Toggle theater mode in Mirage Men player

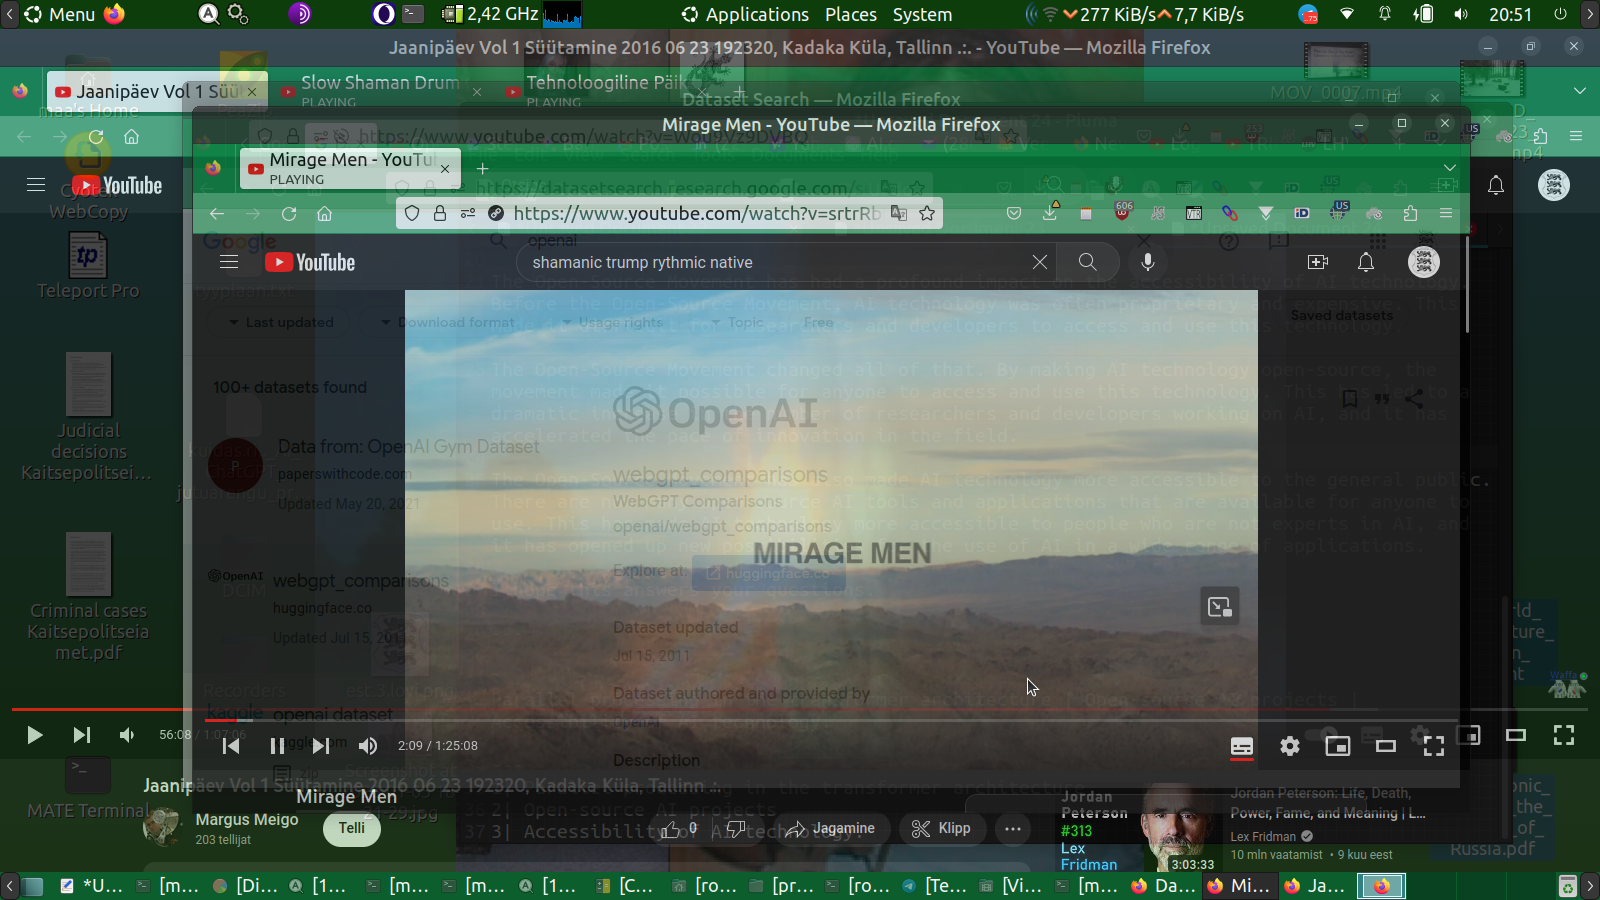pos(1386,746)
